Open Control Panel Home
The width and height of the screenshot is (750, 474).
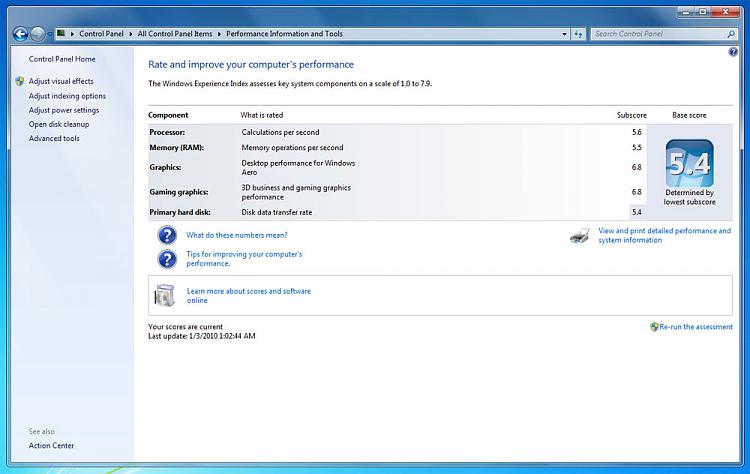click(x=62, y=59)
